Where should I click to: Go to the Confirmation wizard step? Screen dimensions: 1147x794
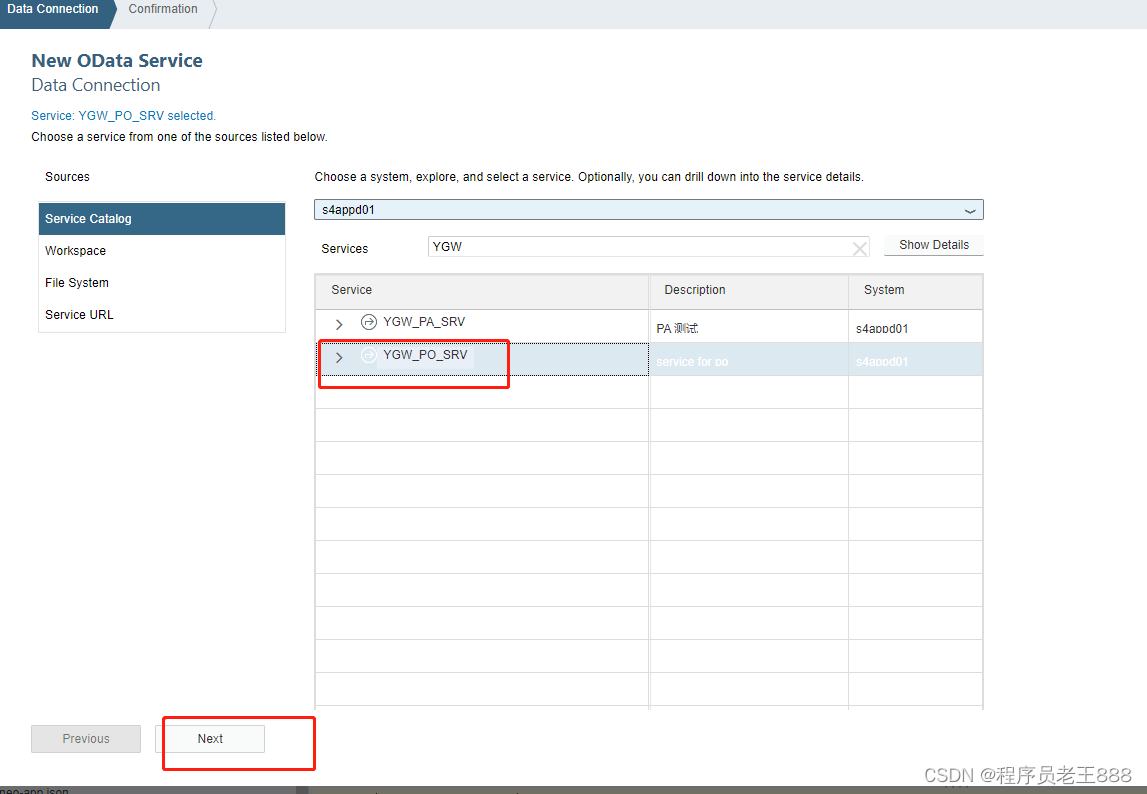pyautogui.click(x=163, y=9)
